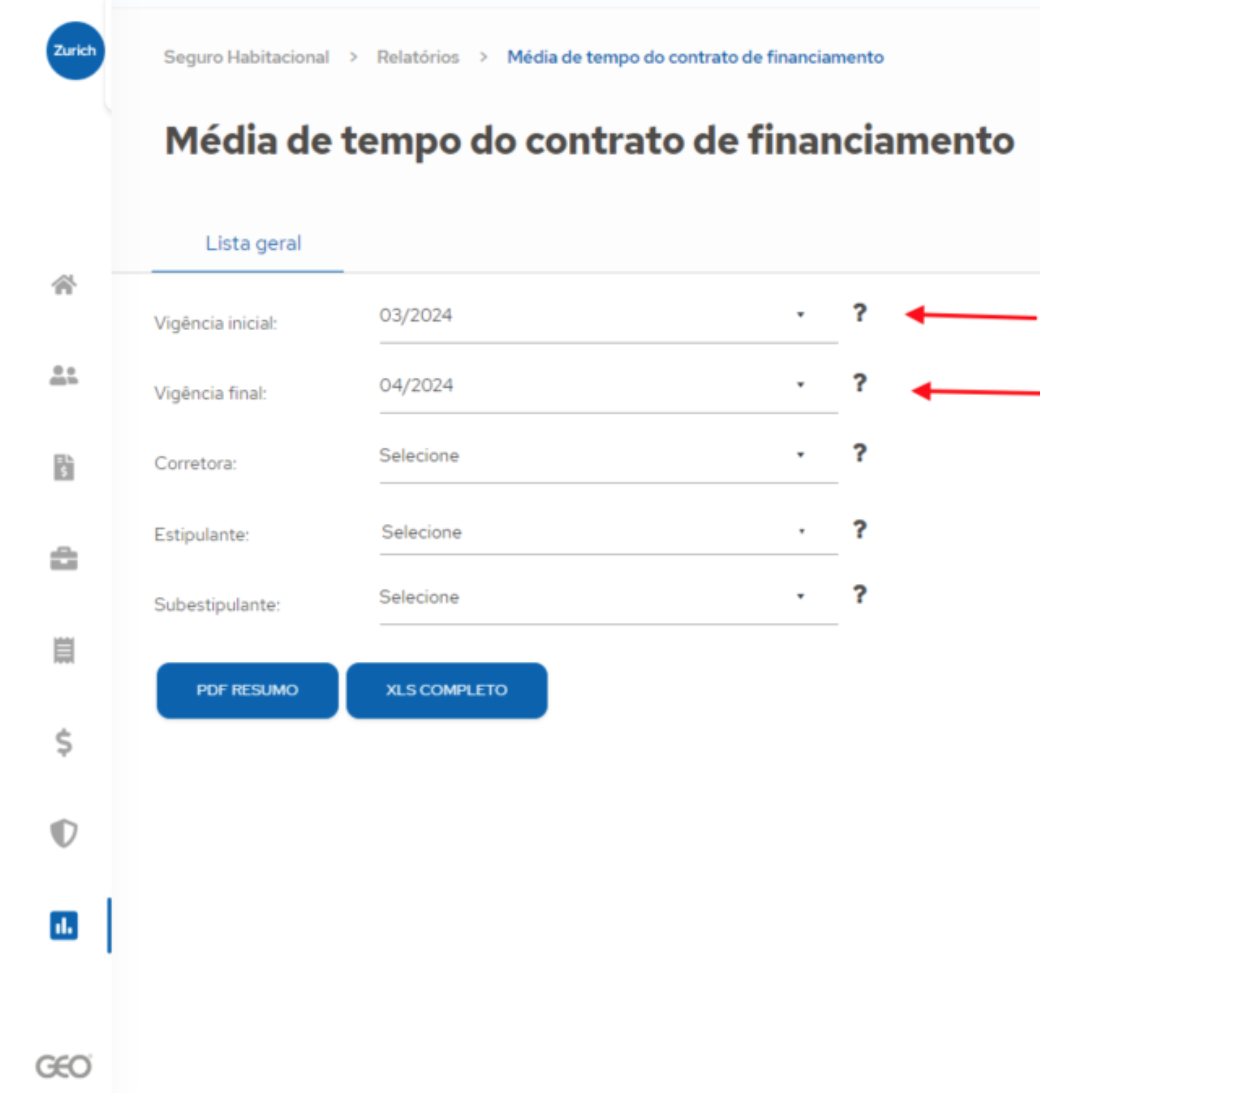Go to Relatórios breadcrumb
Image resolution: width=1247 pixels, height=1103 pixels.
pos(418,57)
